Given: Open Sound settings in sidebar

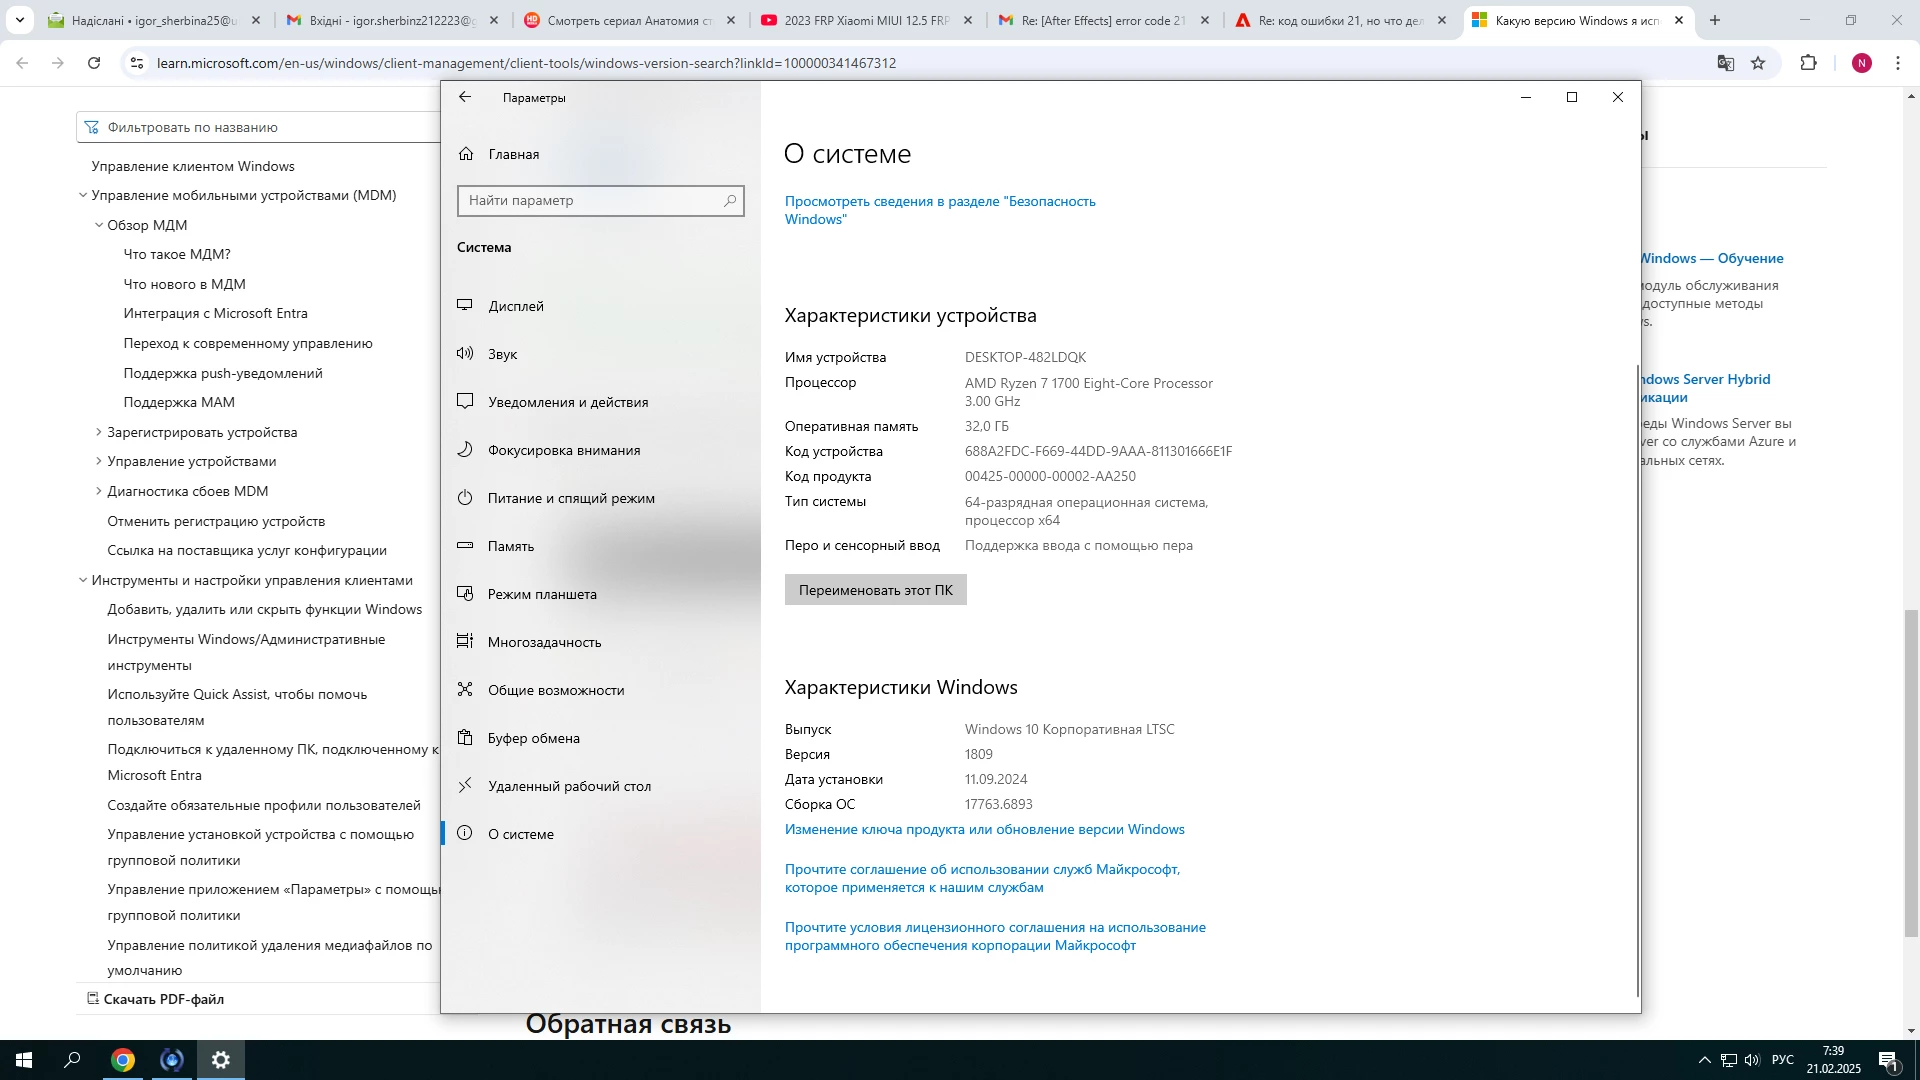Looking at the screenshot, I should 502,354.
